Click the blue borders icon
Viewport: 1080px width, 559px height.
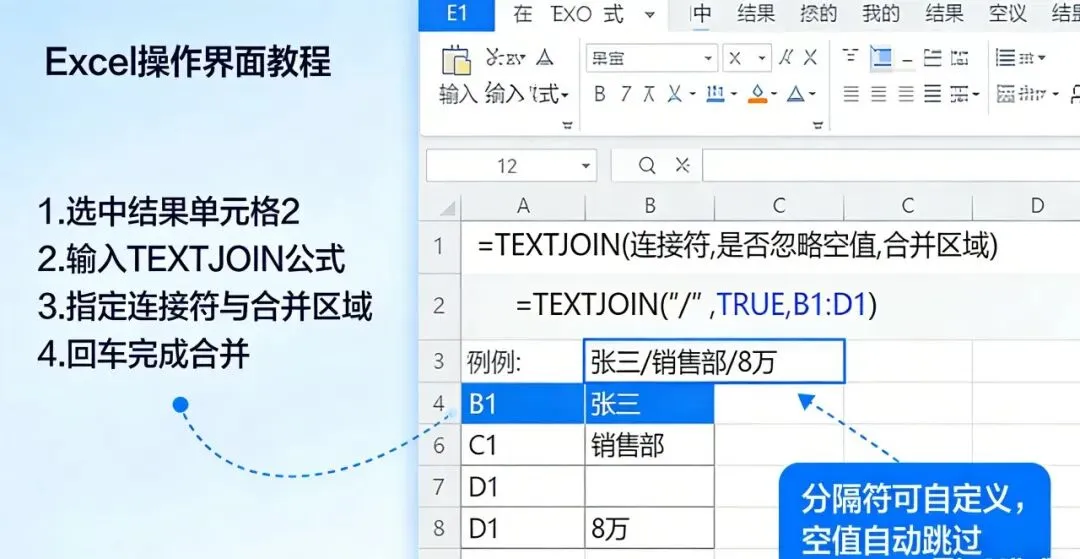point(715,94)
